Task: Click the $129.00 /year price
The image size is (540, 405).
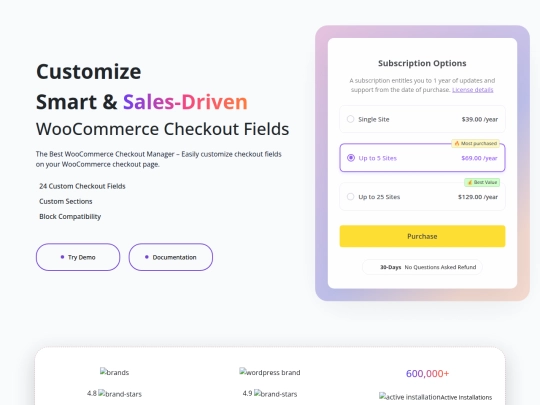Action: pyautogui.click(x=478, y=197)
